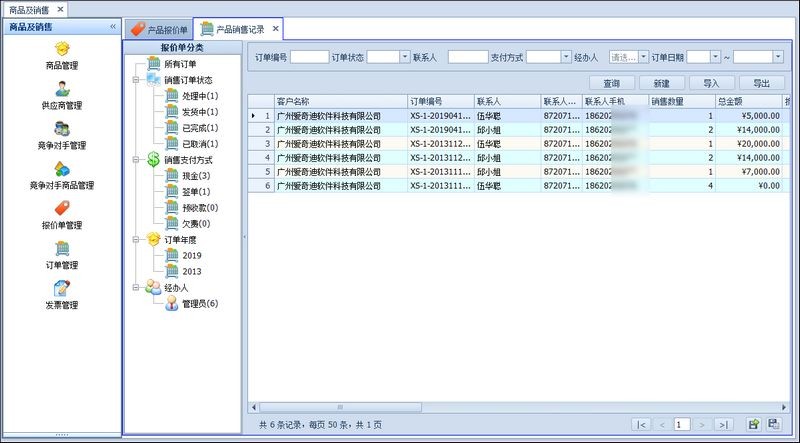Open 竞争对手管理 module
Image resolution: width=800 pixels, height=443 pixels.
(62, 135)
